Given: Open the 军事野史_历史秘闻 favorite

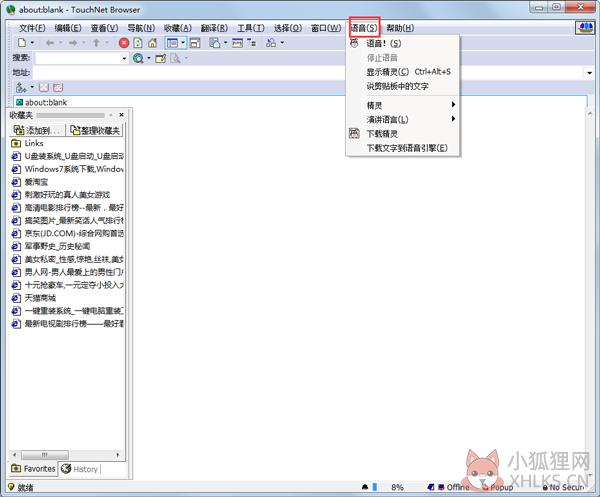Looking at the screenshot, I should point(51,246).
